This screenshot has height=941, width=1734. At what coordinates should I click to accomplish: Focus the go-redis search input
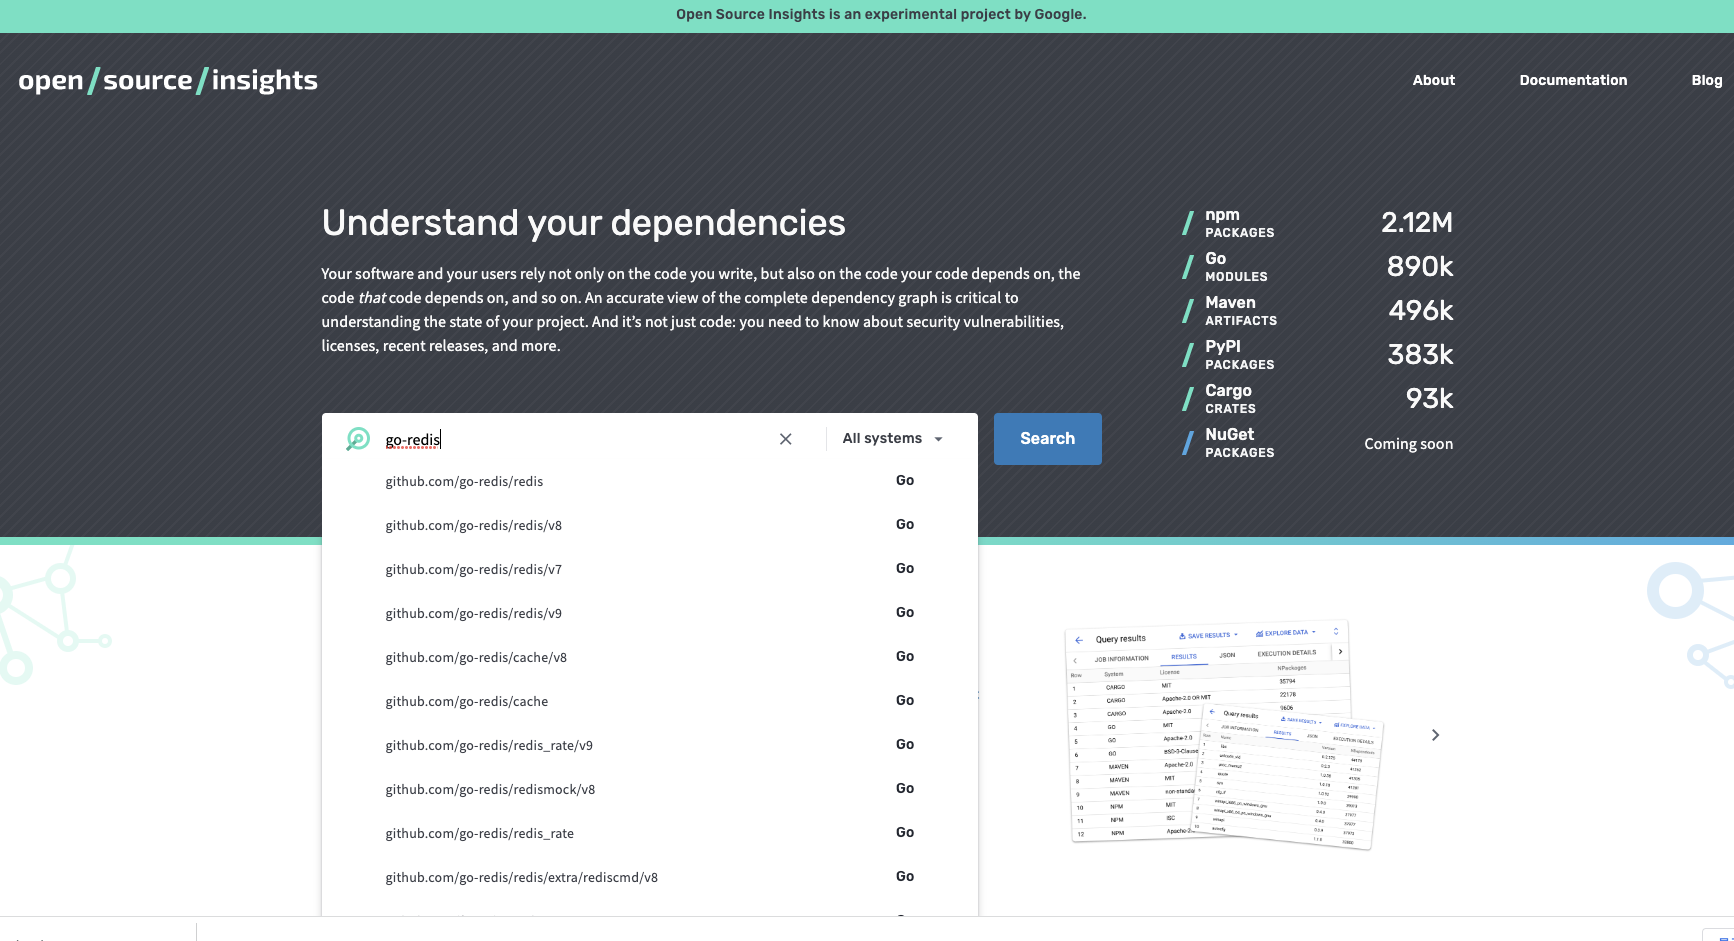click(575, 439)
